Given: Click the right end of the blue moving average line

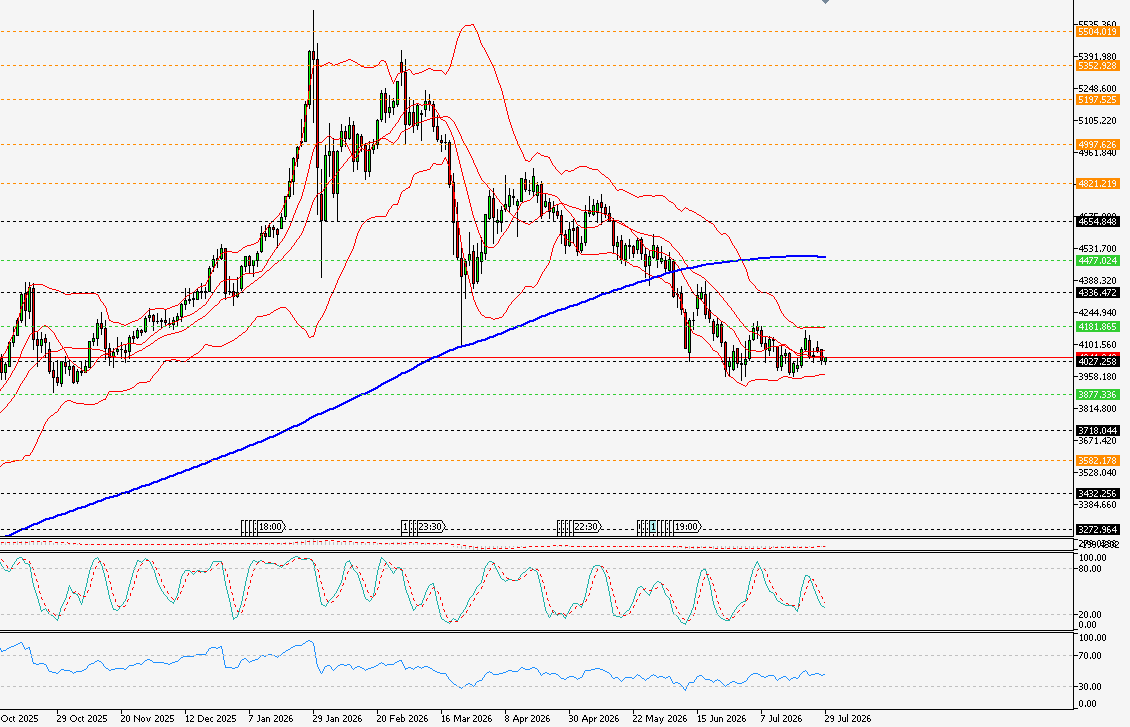Looking at the screenshot, I should tap(824, 257).
